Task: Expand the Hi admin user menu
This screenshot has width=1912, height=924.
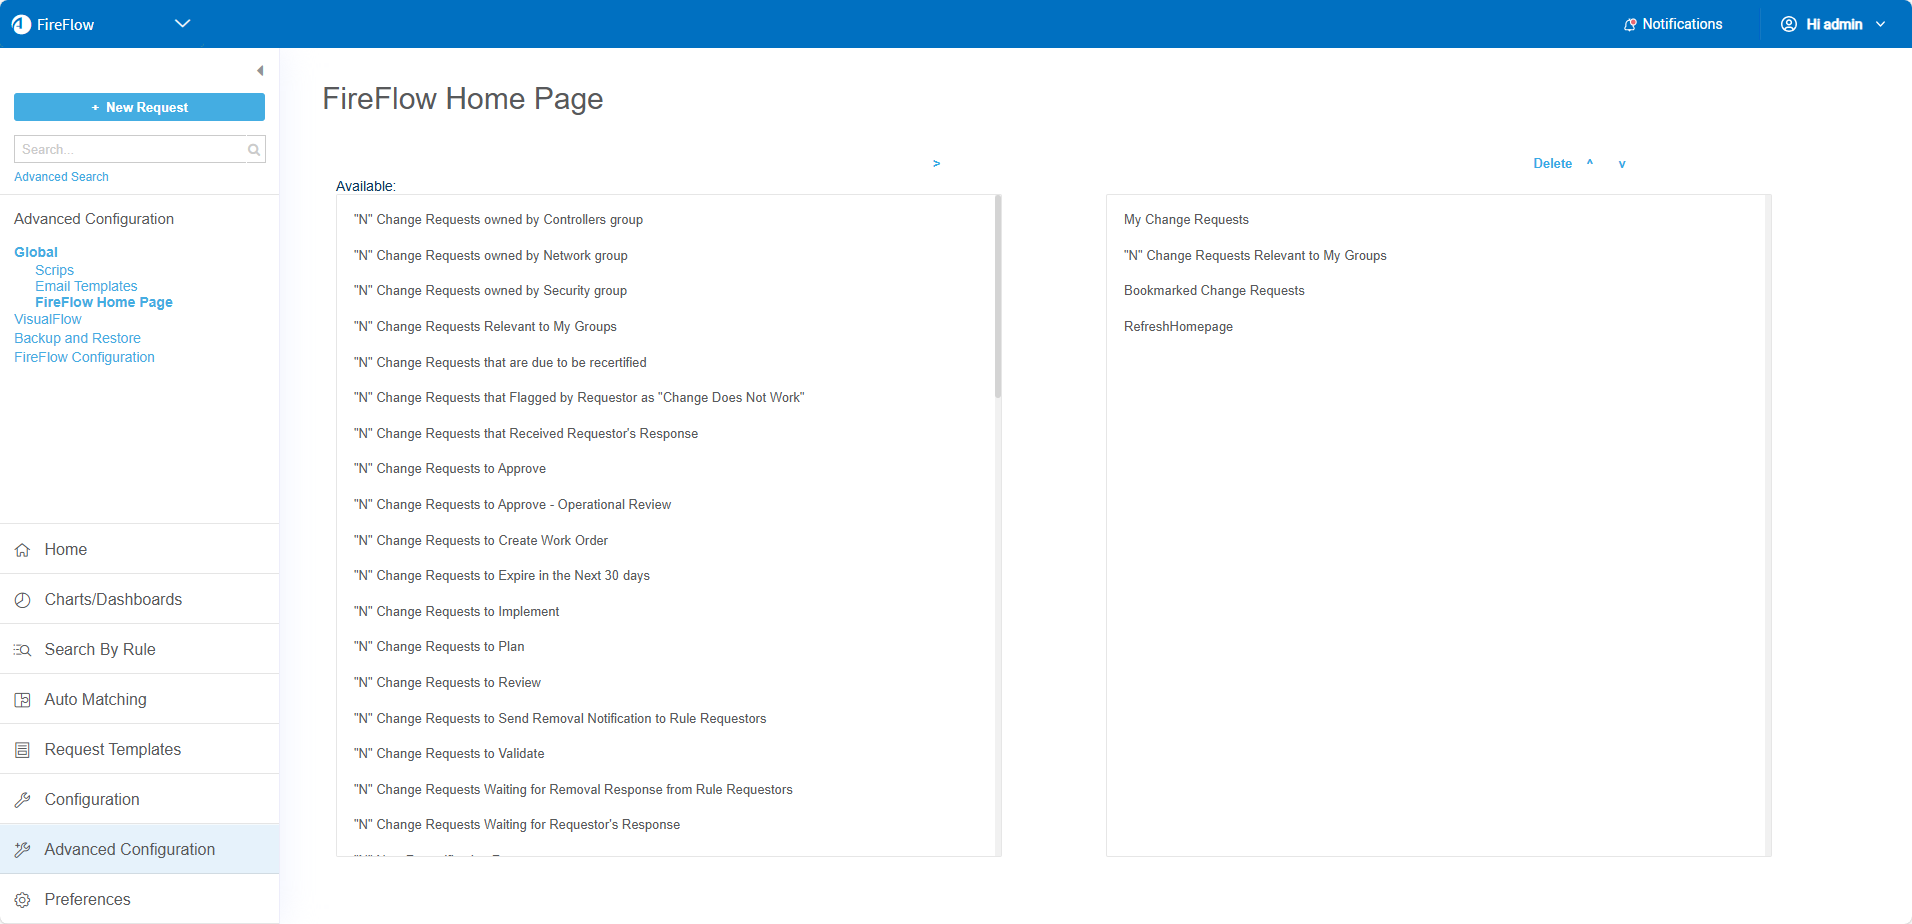Action: click(x=1833, y=24)
